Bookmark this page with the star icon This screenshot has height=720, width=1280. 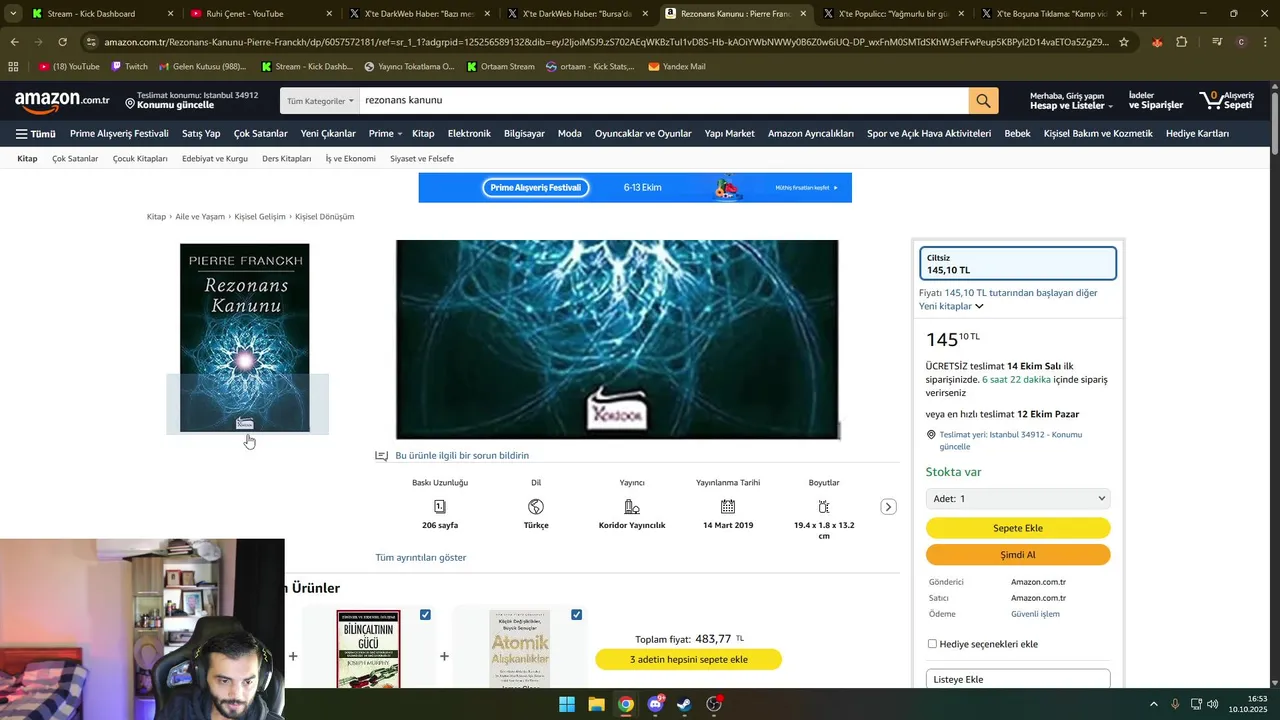tap(1124, 42)
